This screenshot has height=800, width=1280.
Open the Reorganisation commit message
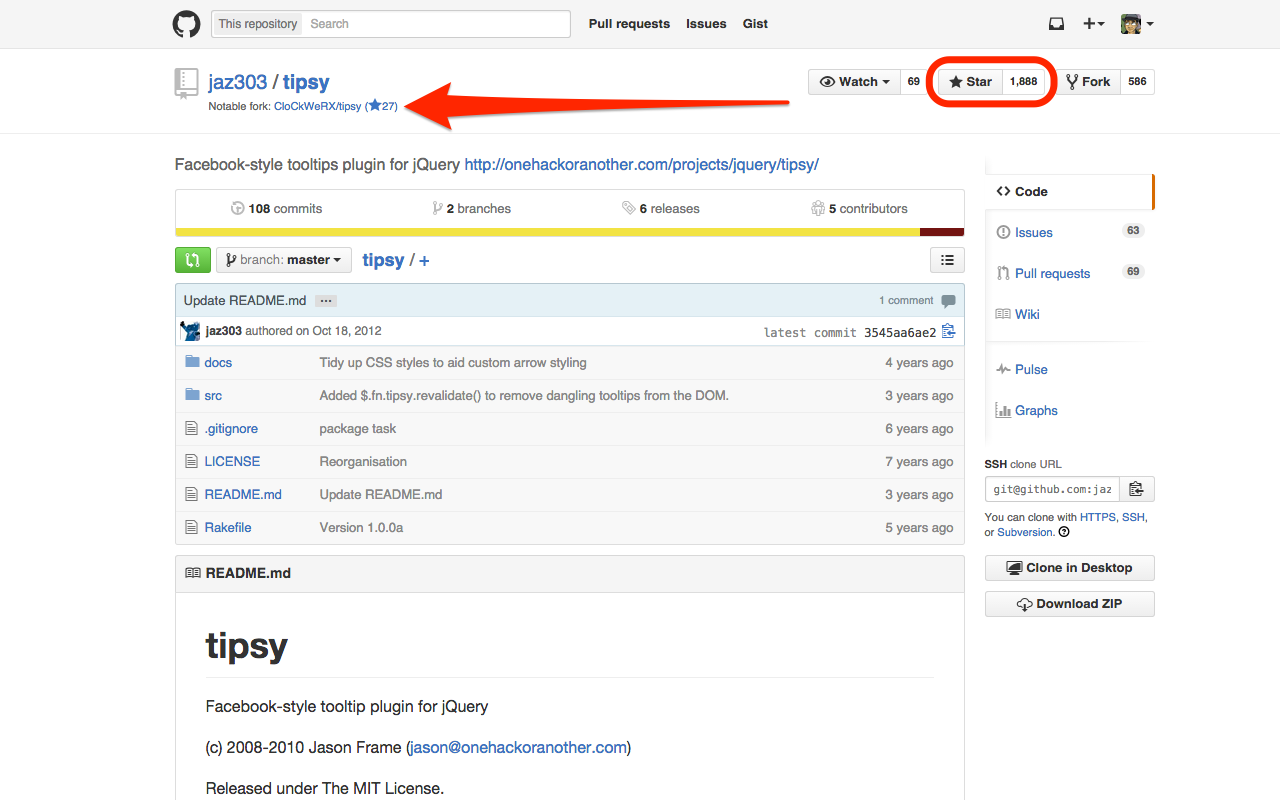coord(363,462)
